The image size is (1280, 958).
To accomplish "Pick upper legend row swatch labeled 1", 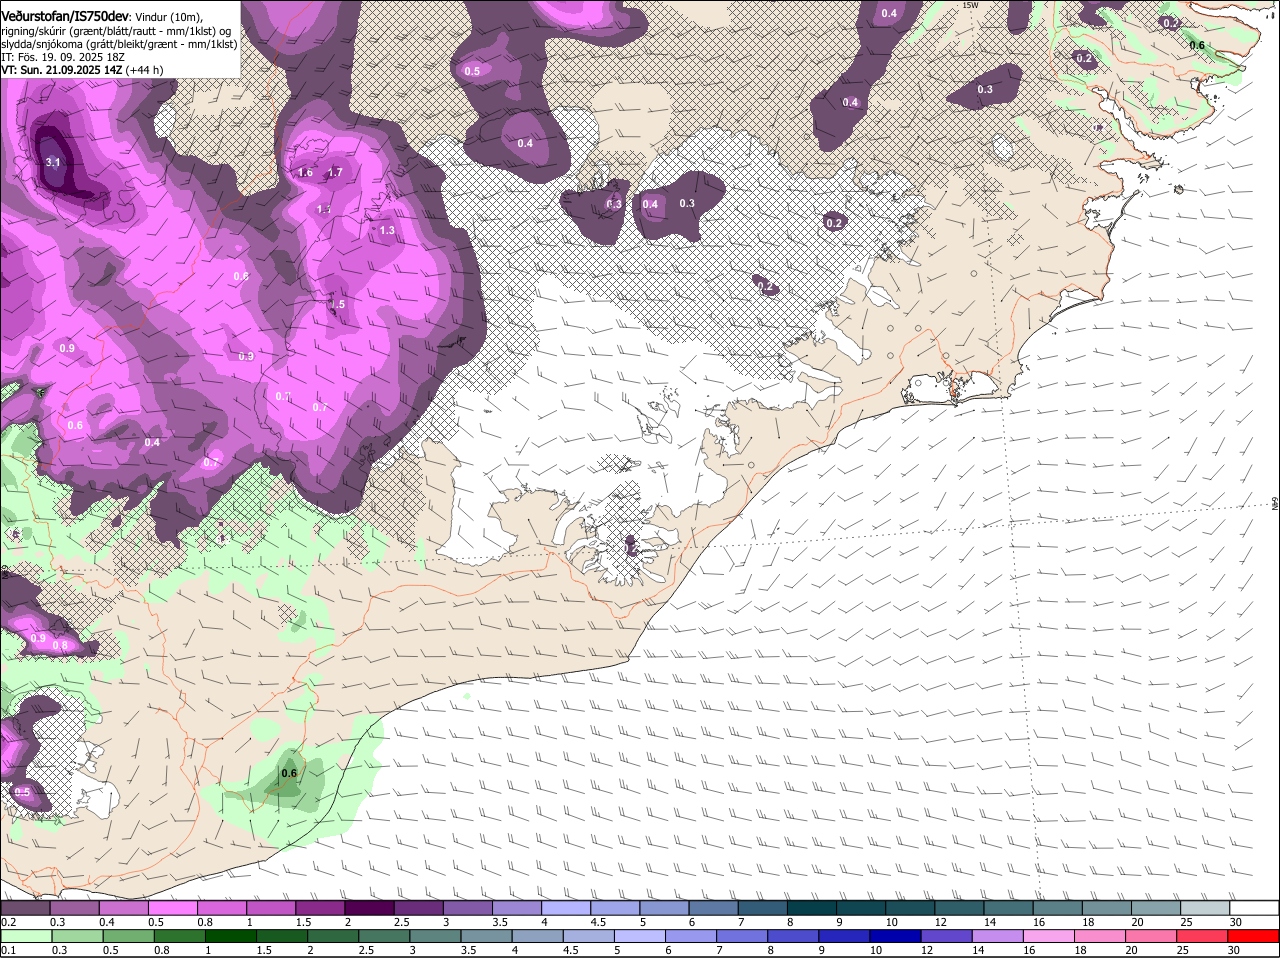I will tap(271, 908).
